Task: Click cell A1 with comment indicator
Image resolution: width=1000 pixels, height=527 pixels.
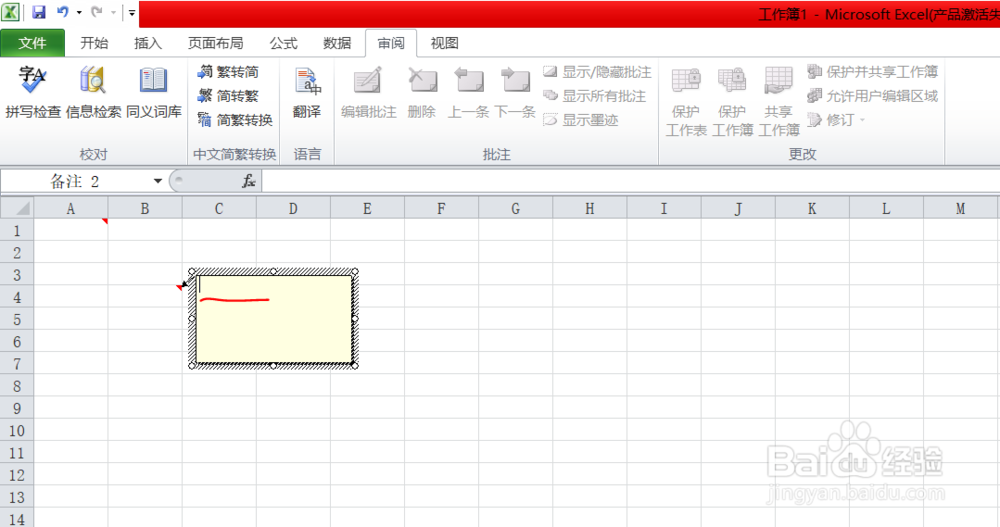Action: 71,230
